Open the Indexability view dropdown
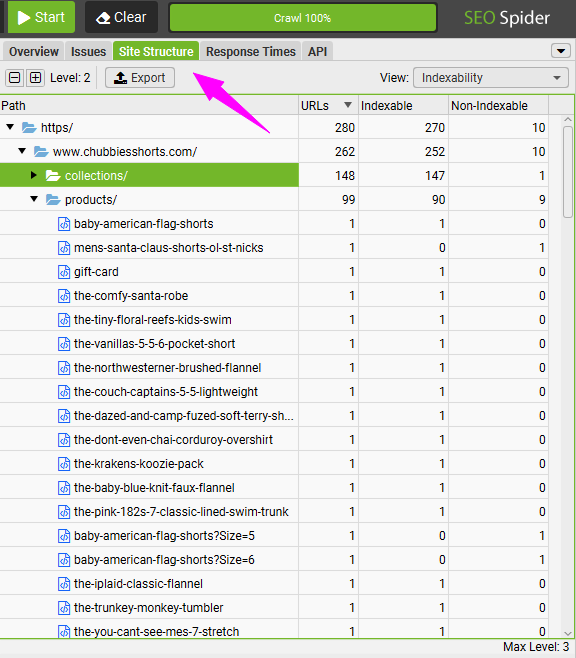Image resolution: width=576 pixels, height=658 pixels. 491,78
